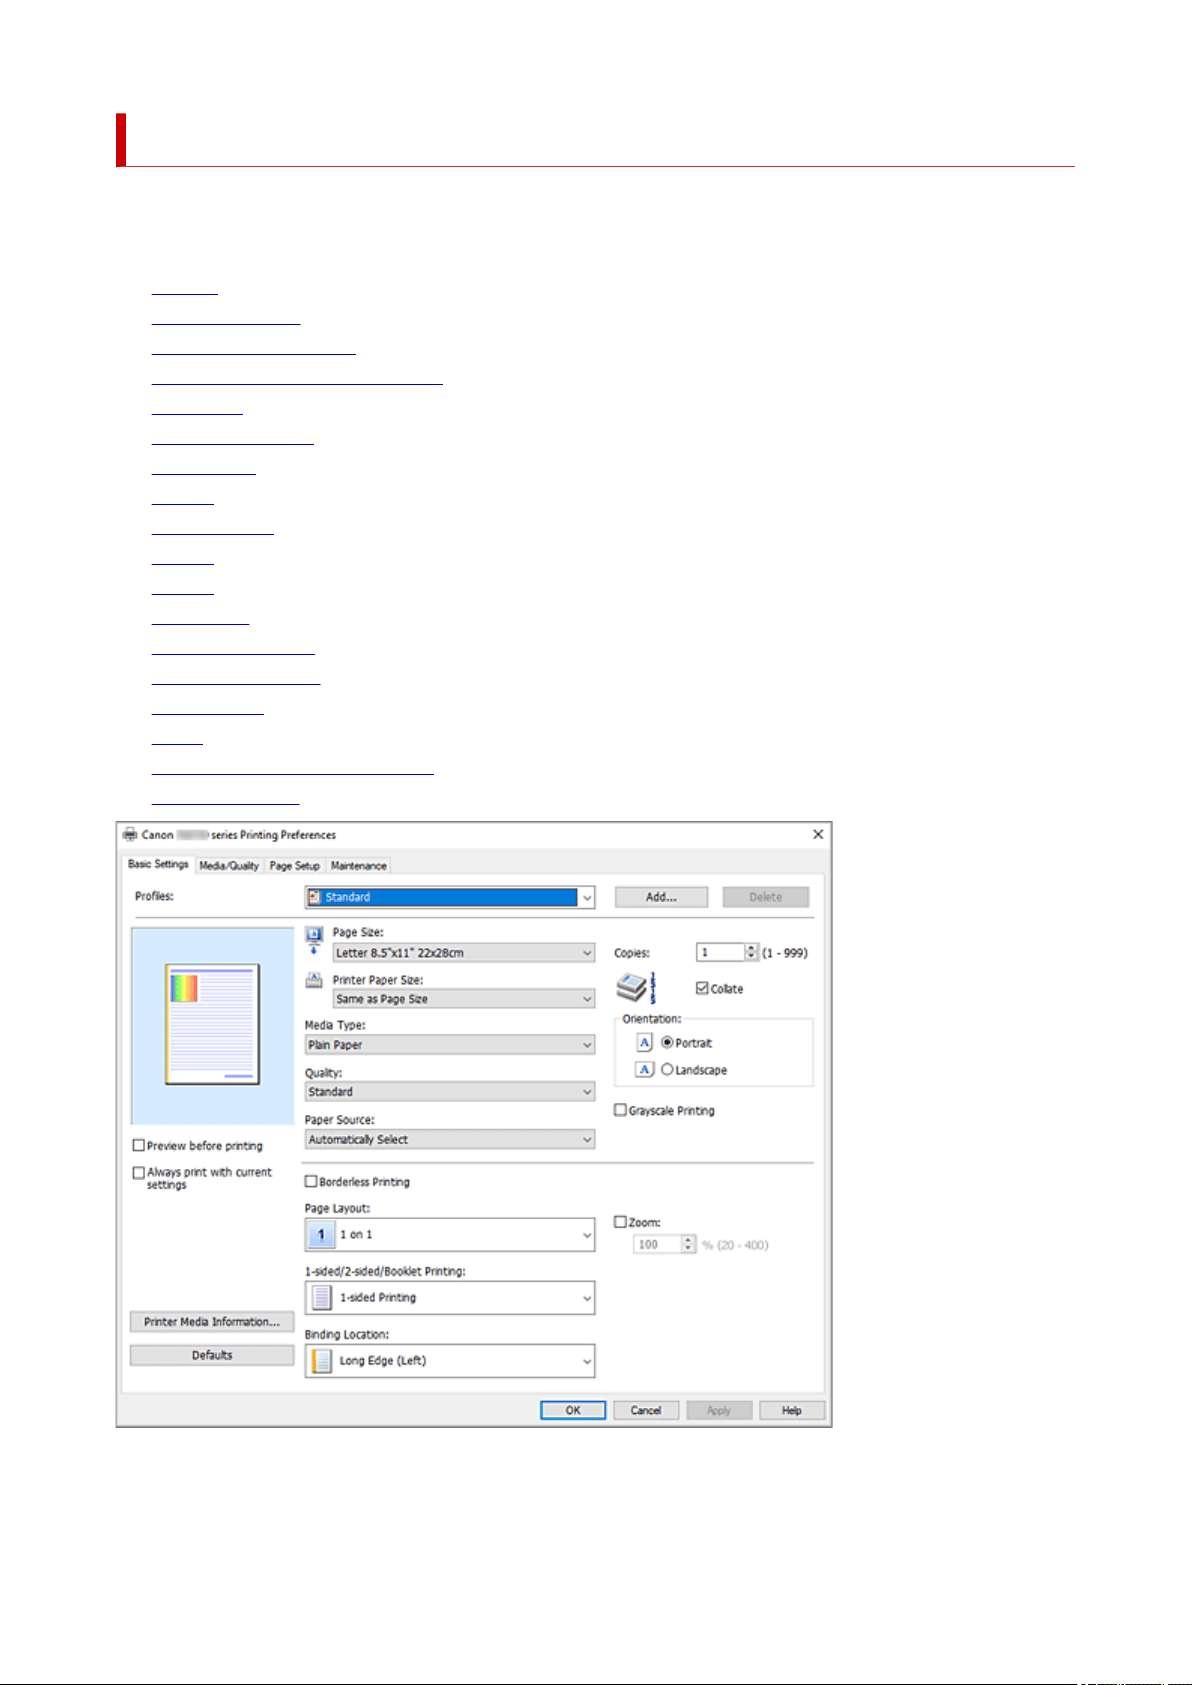The image size is (1192, 1685).
Task: Open the Paper Source dropdown
Action: [x=450, y=1139]
